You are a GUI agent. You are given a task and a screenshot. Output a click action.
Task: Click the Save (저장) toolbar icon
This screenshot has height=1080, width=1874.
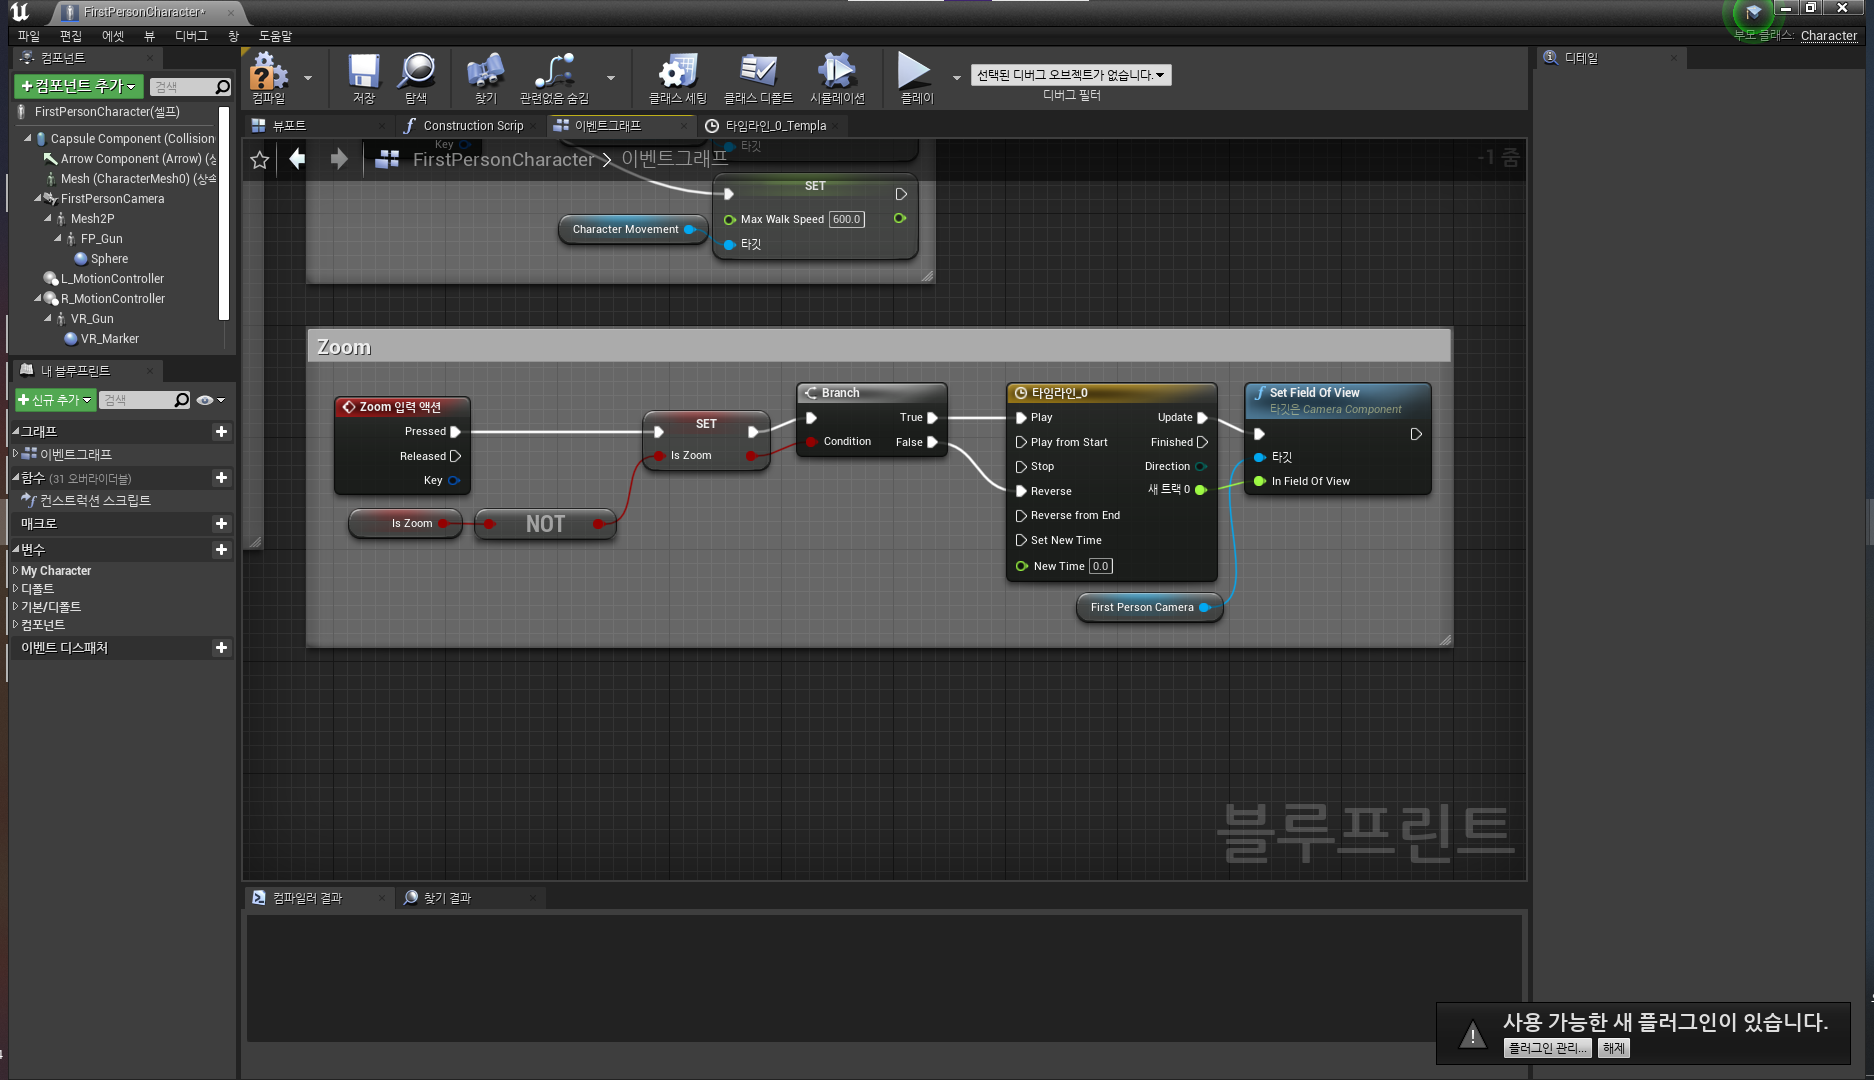(364, 78)
